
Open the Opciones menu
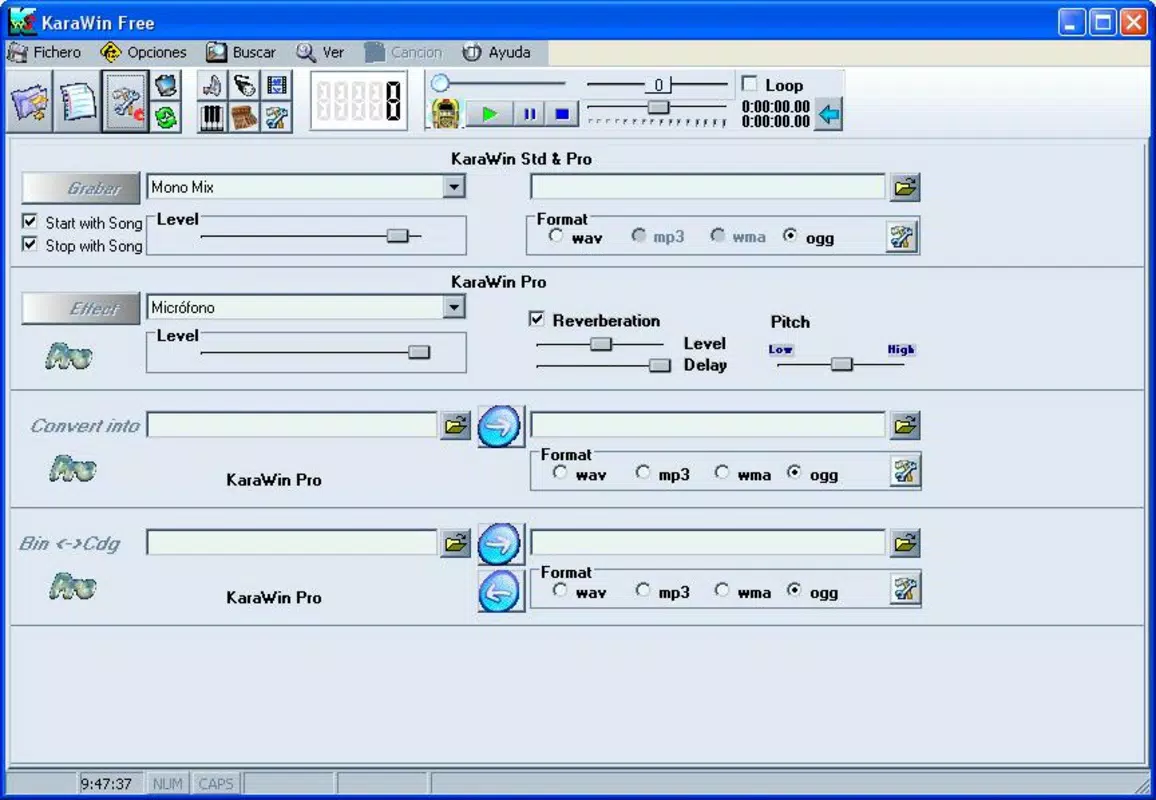click(144, 52)
